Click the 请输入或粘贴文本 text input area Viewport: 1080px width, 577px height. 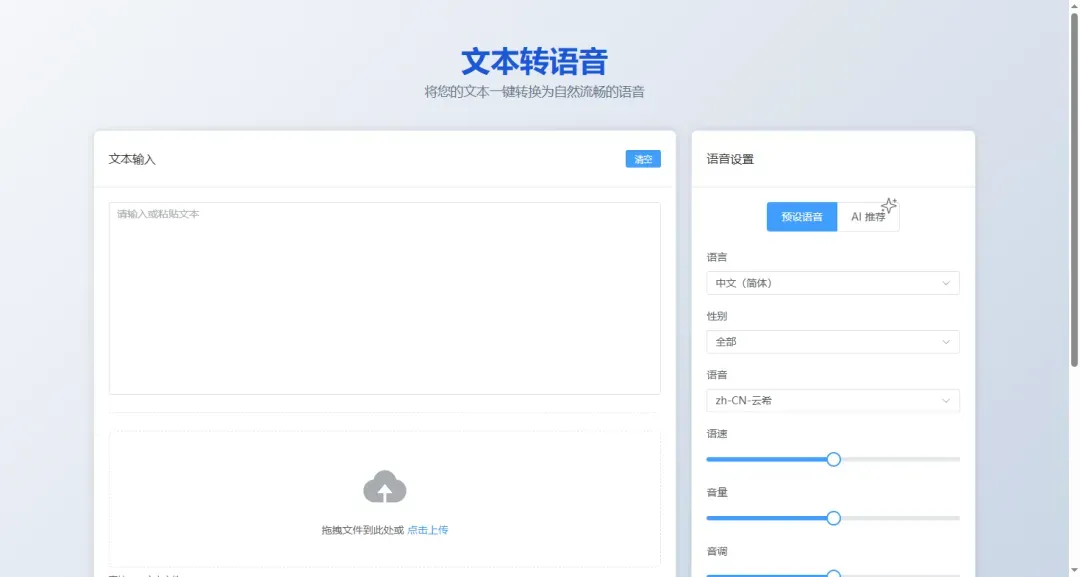point(385,297)
